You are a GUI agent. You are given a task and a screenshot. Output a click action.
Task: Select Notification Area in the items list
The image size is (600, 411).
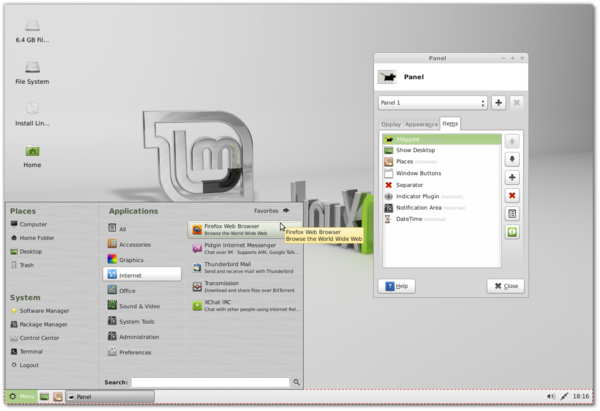(442, 208)
